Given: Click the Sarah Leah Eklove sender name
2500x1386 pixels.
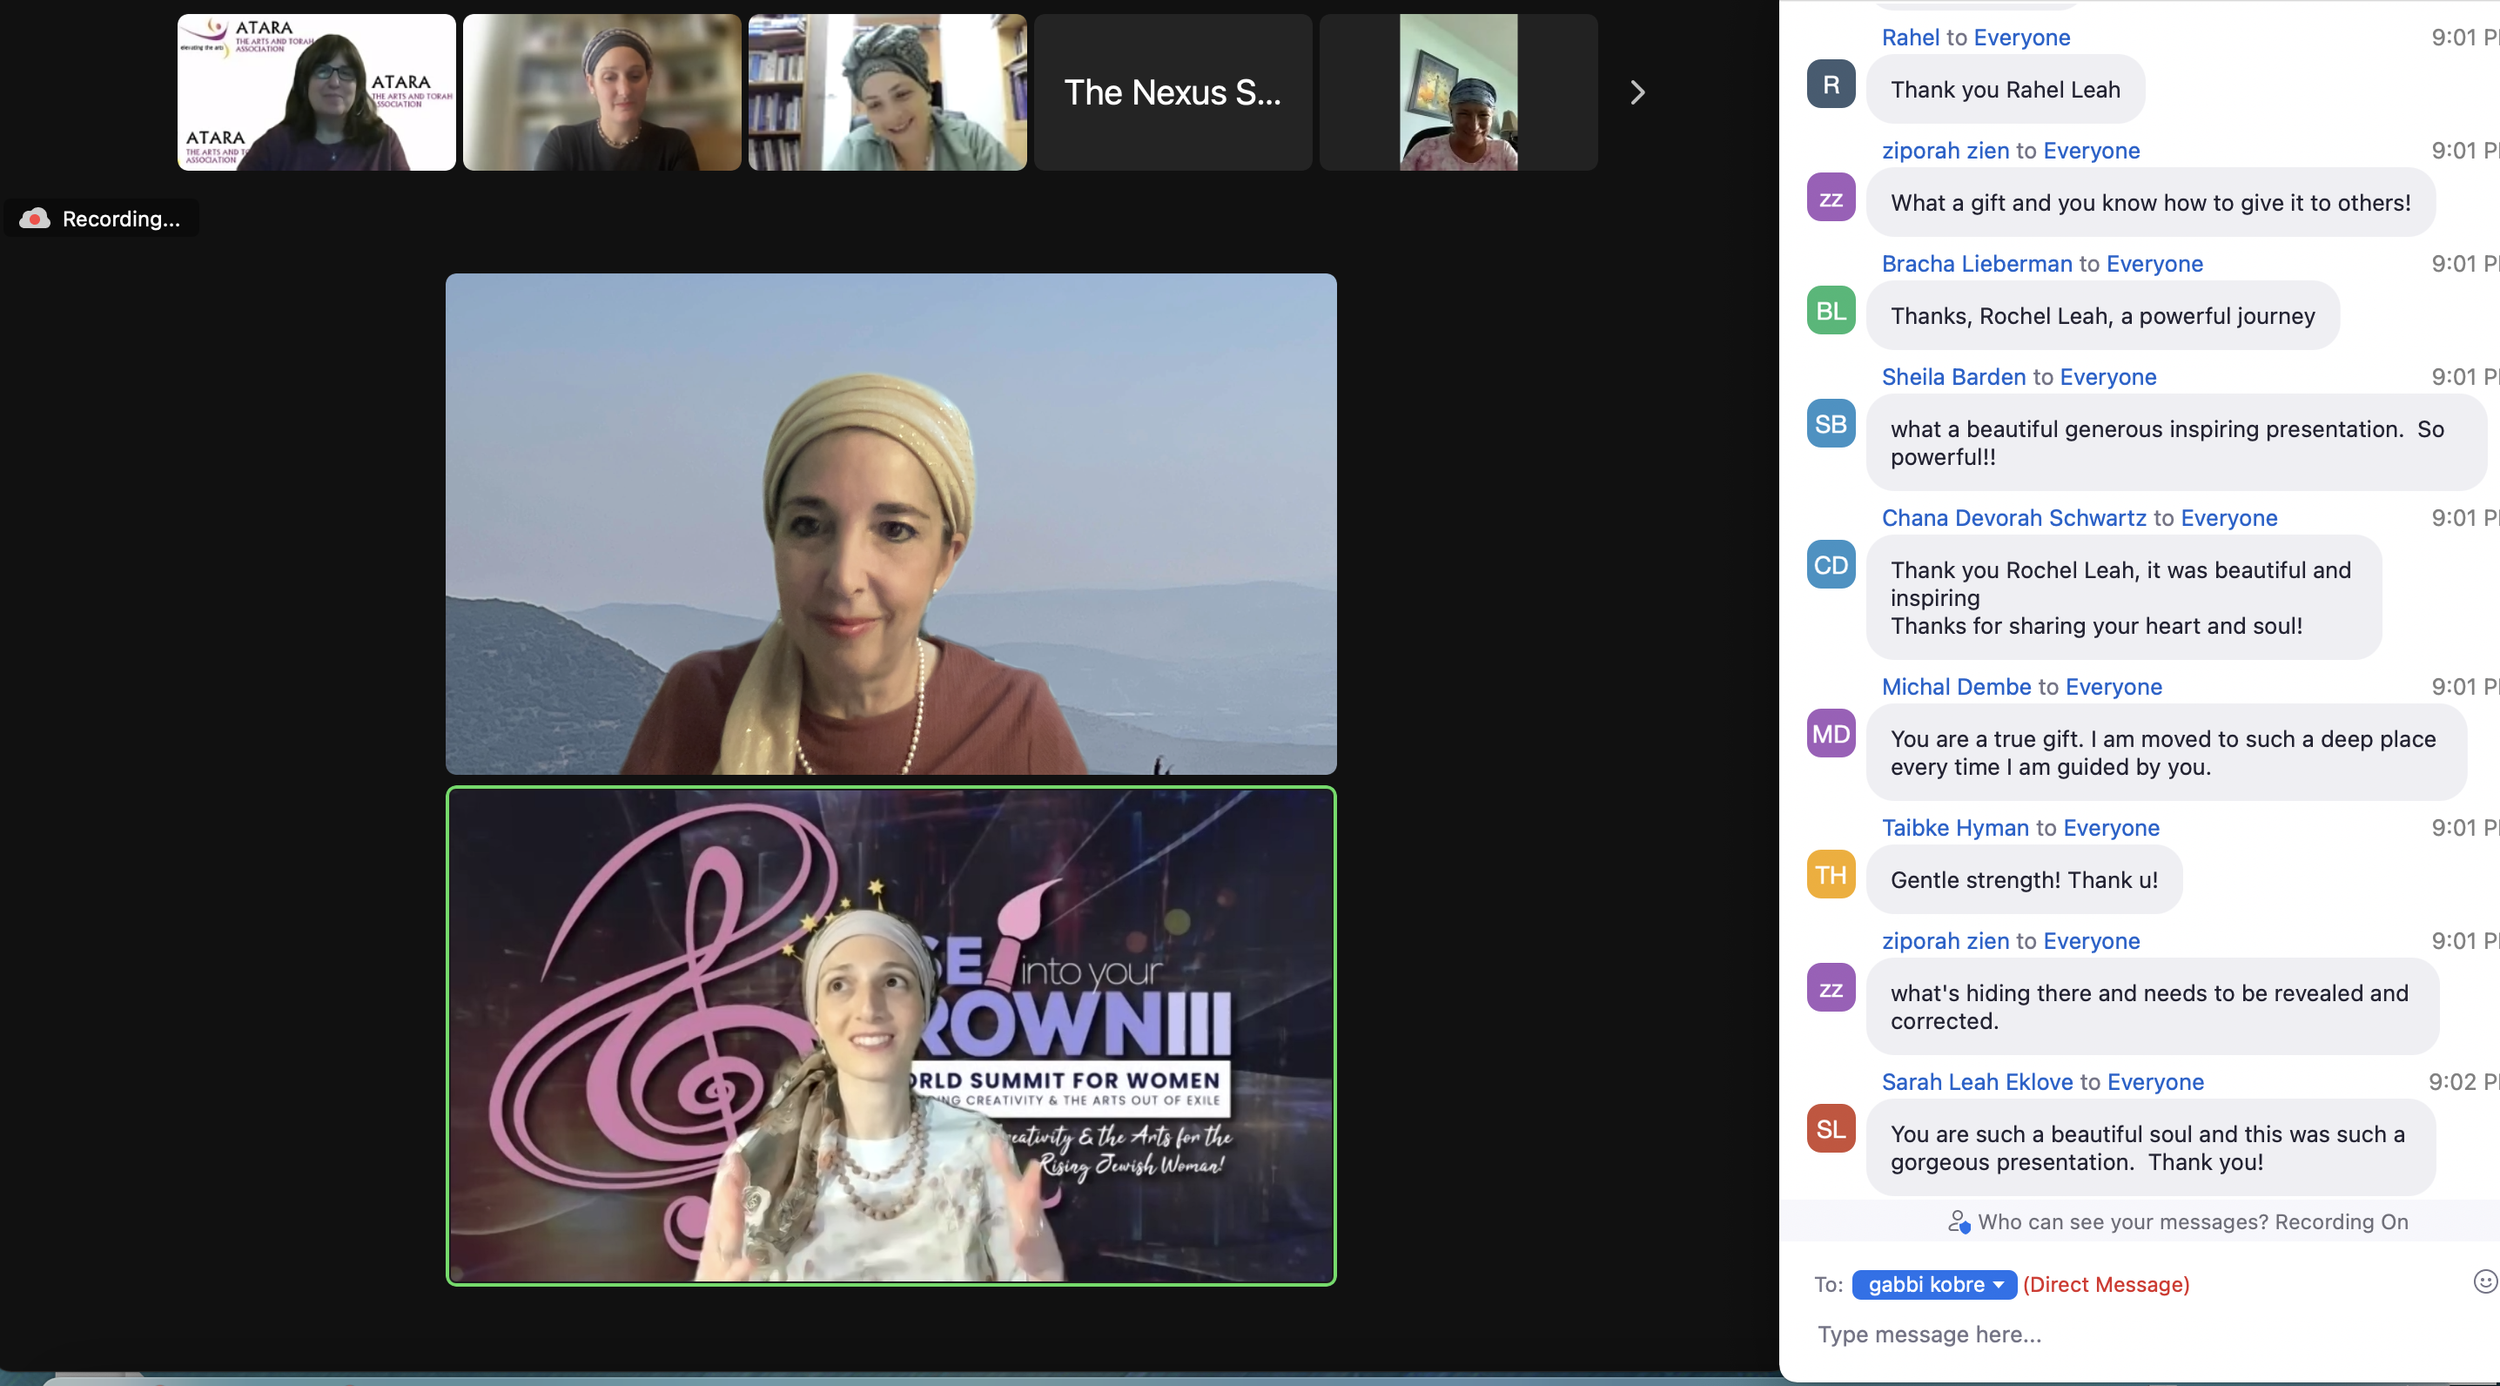Looking at the screenshot, I should (1976, 1082).
